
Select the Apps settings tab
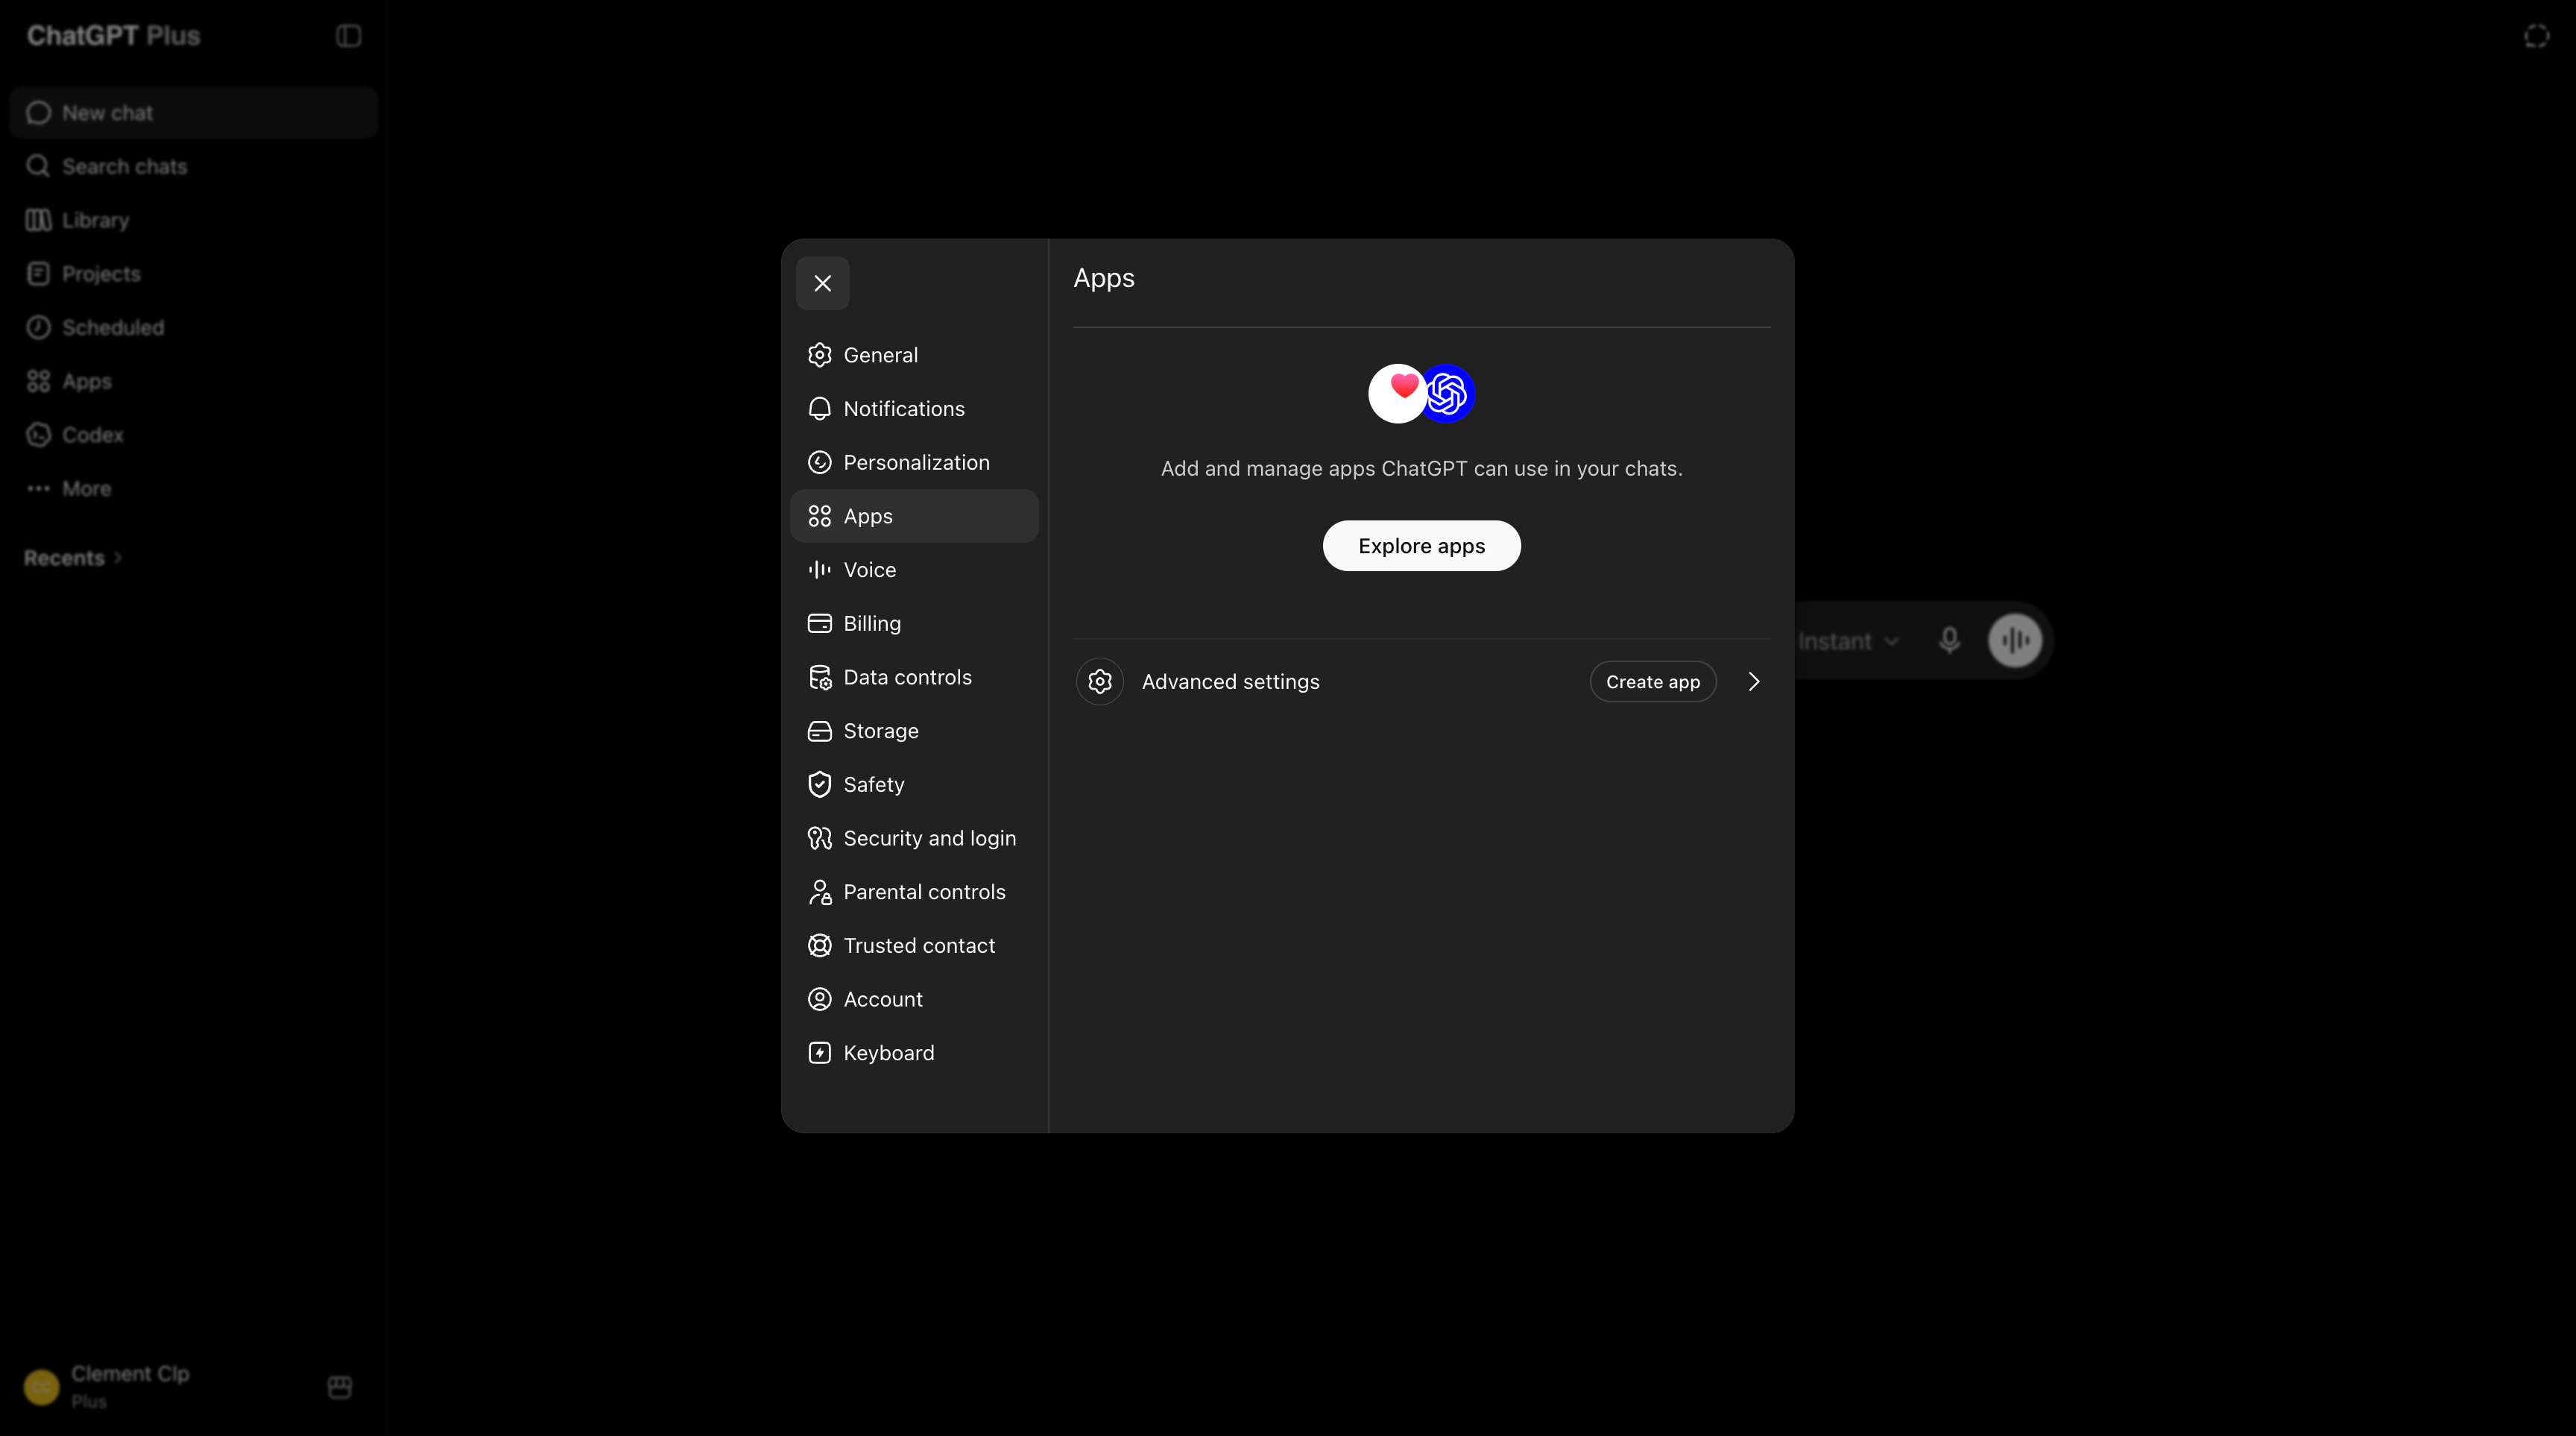click(x=914, y=516)
